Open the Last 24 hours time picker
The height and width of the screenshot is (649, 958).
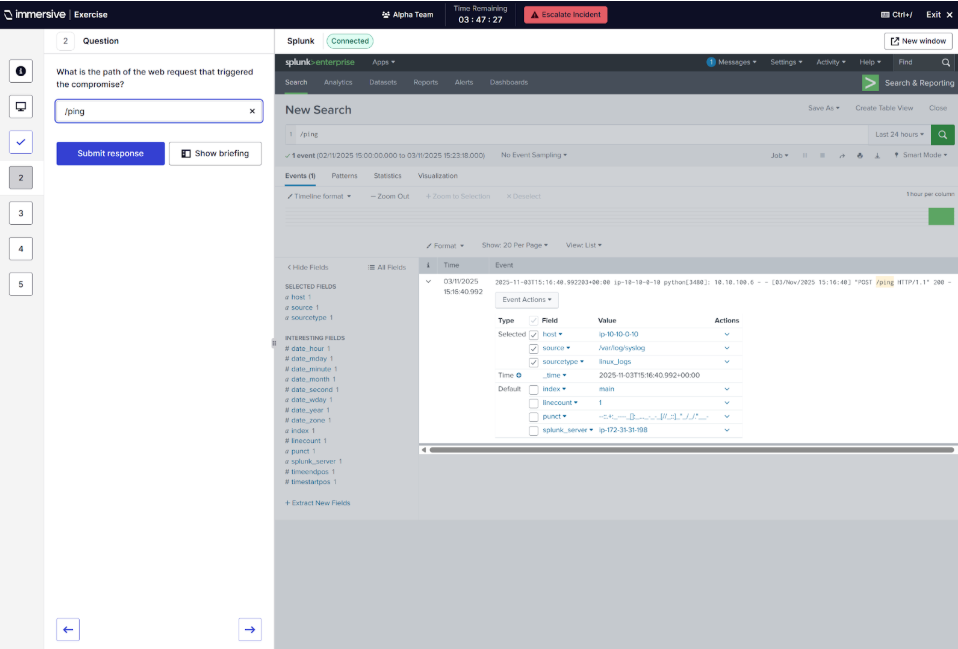click(x=897, y=134)
